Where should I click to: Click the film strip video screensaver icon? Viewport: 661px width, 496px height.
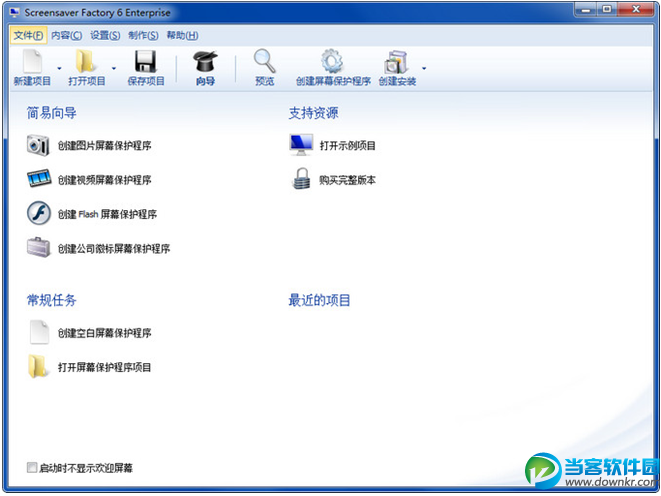click(39, 179)
